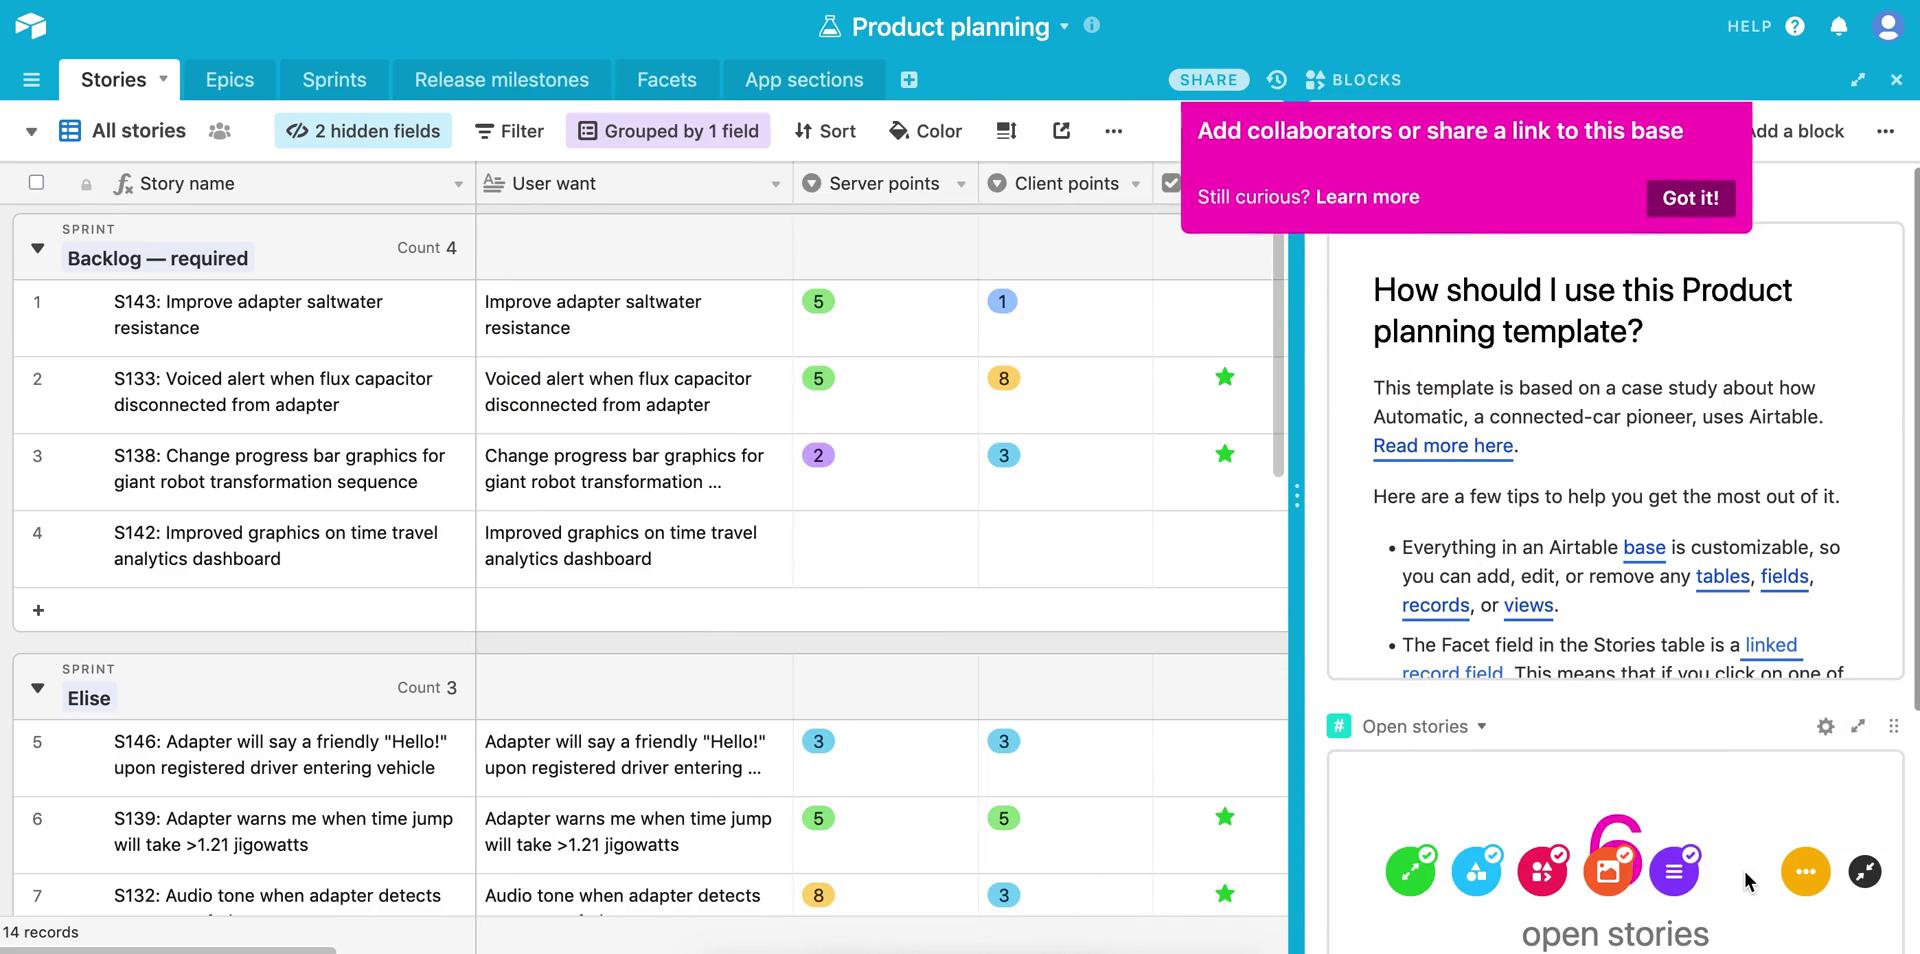Click the grid view icon beside All stories
The width and height of the screenshot is (1920, 954).
tap(70, 131)
